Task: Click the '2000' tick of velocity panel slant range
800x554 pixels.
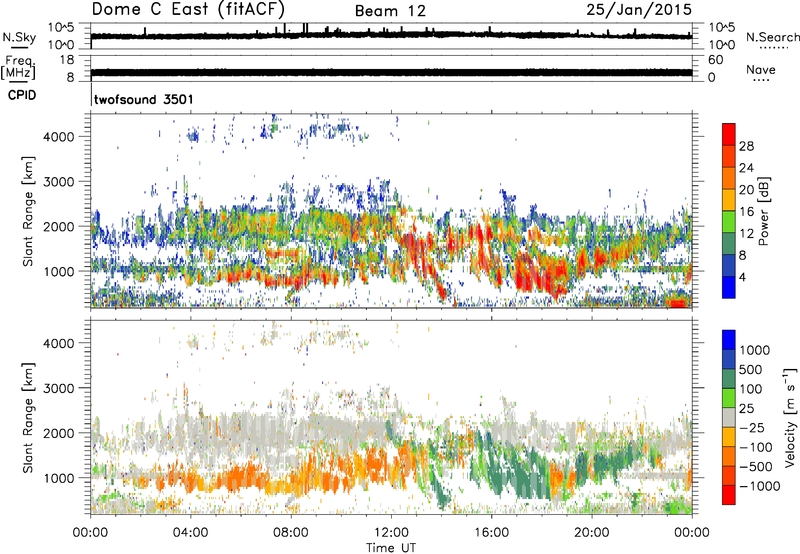Action: coord(59,433)
